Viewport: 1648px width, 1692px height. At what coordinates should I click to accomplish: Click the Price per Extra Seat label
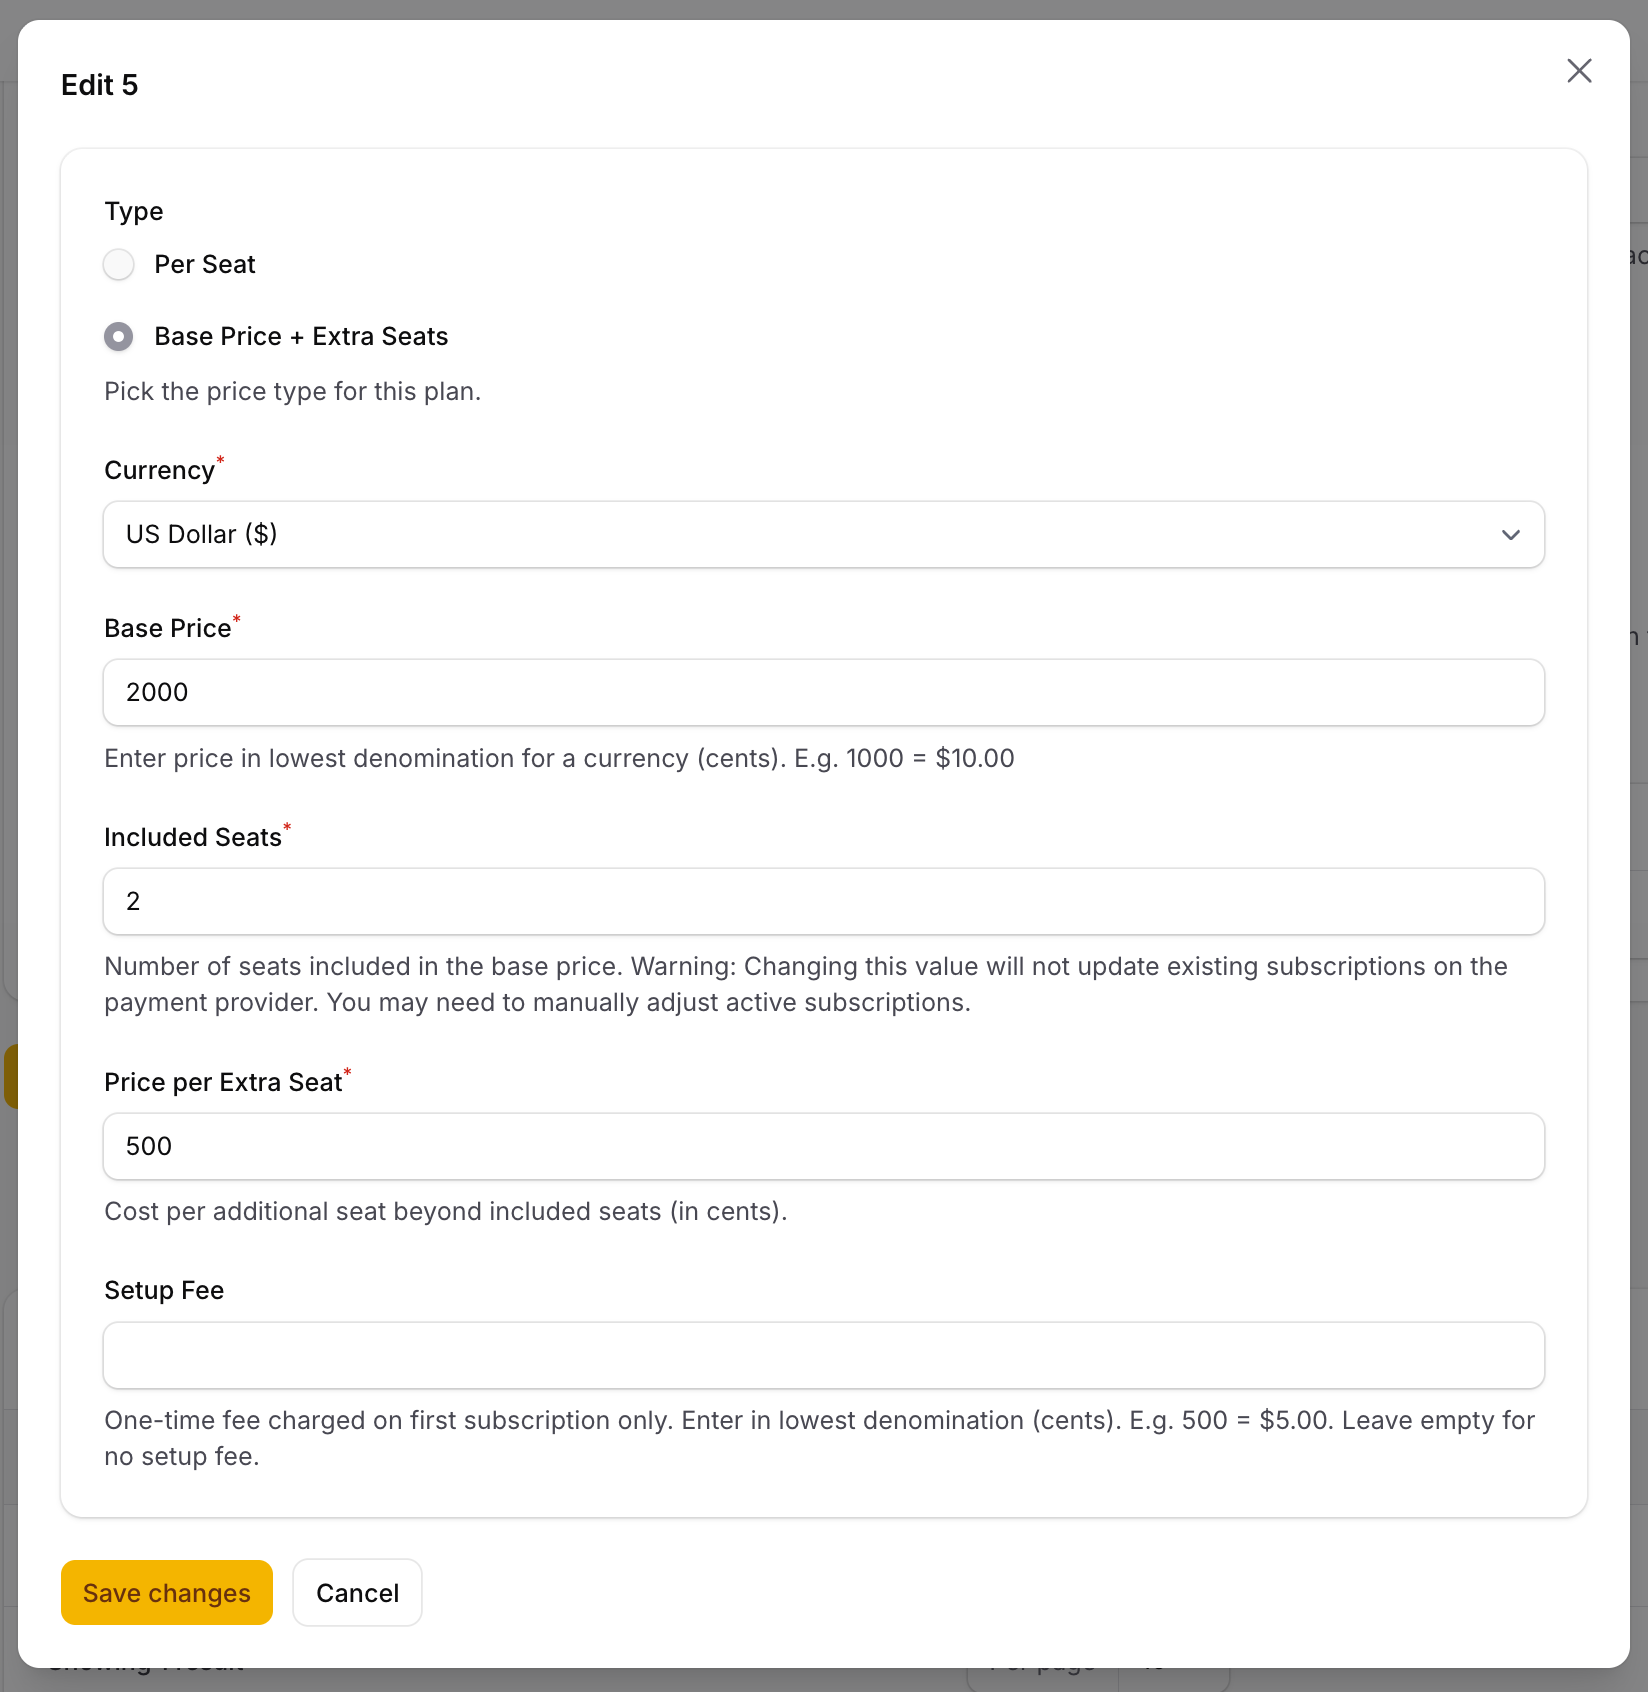point(223,1083)
